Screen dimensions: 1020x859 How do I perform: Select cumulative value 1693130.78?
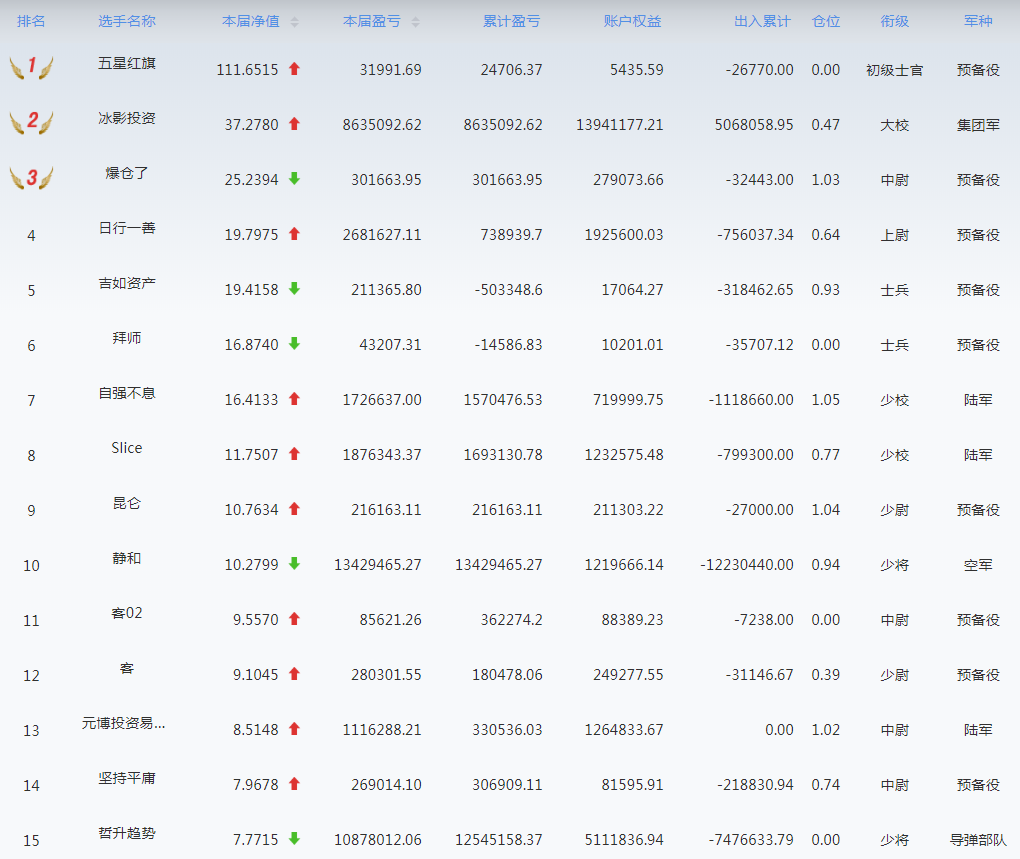[x=503, y=455]
